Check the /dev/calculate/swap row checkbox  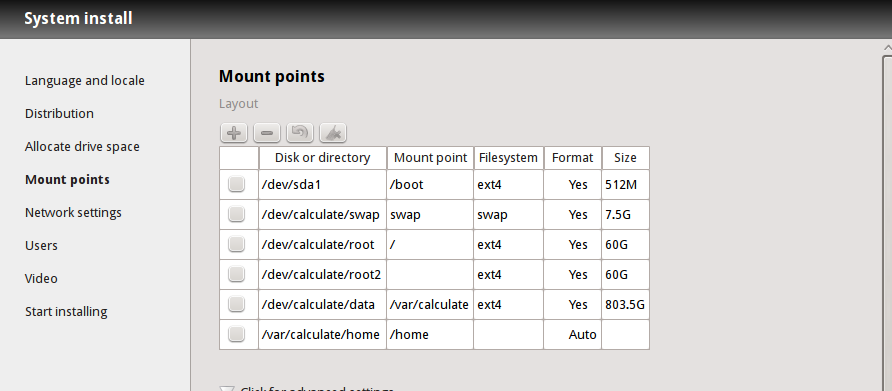tap(236, 214)
